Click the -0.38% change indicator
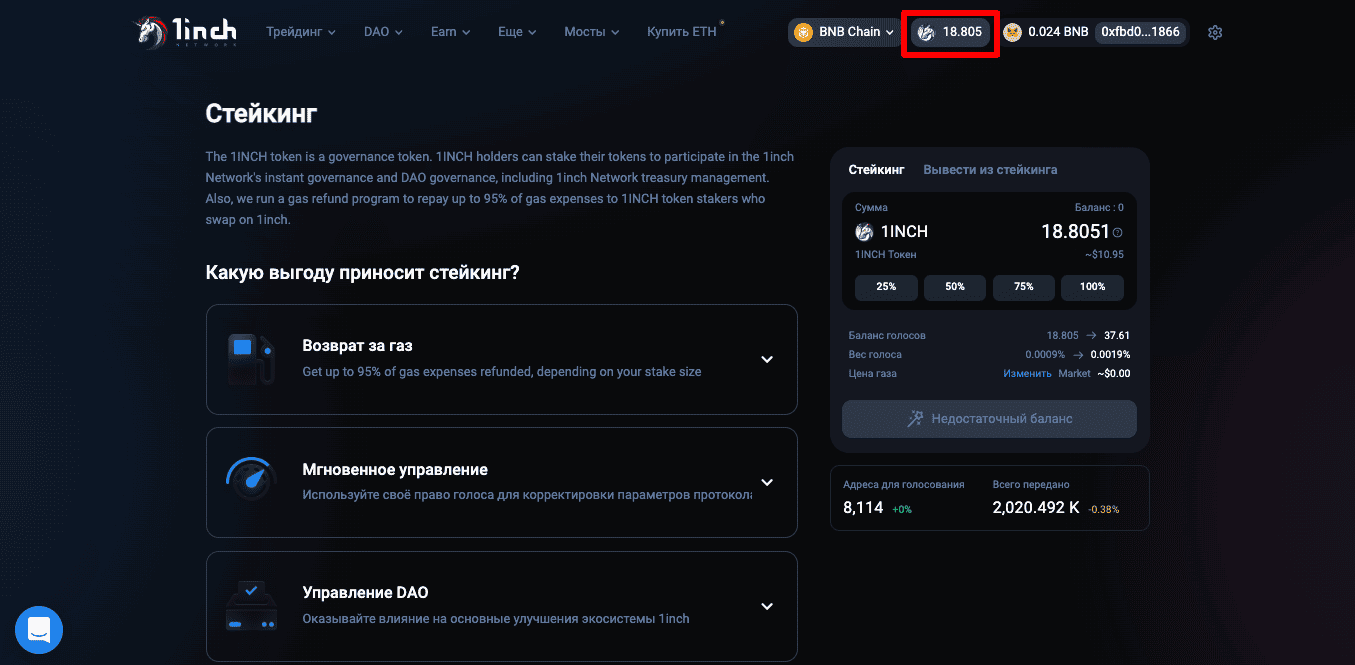This screenshot has height=665, width=1355. pyautogui.click(x=1104, y=509)
